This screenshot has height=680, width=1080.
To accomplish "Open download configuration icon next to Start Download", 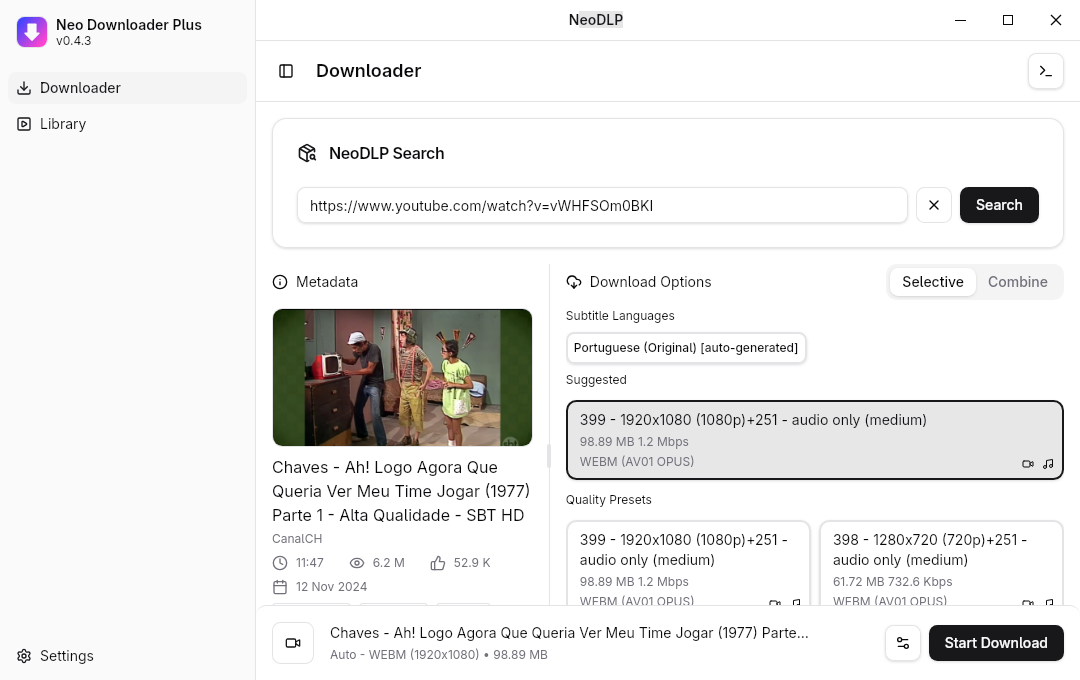I will (x=903, y=643).
